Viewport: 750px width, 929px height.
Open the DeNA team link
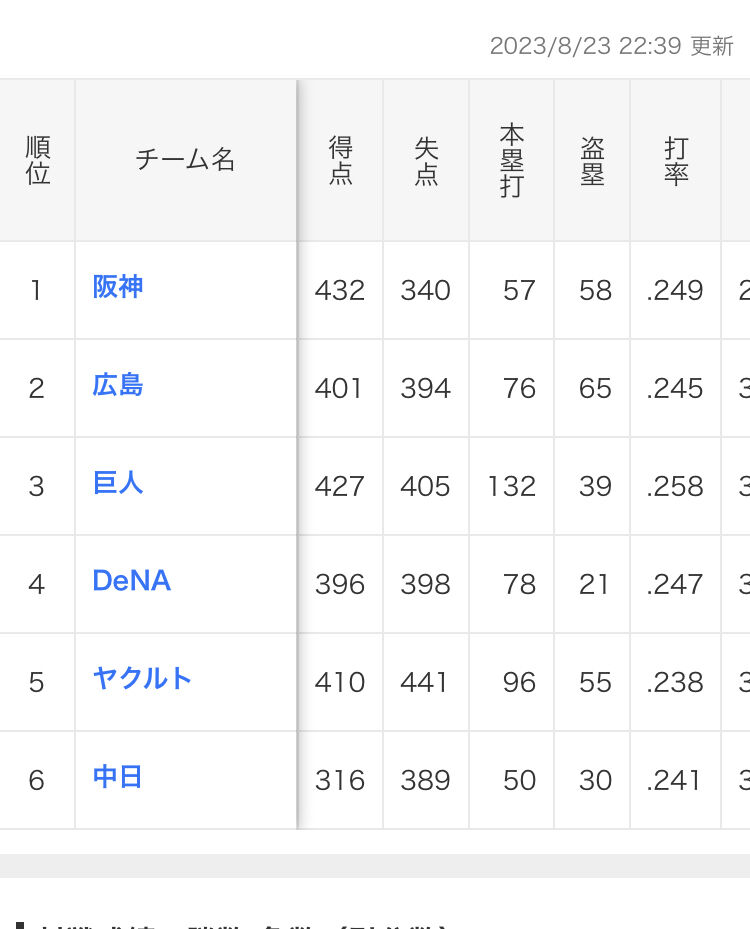click(132, 581)
